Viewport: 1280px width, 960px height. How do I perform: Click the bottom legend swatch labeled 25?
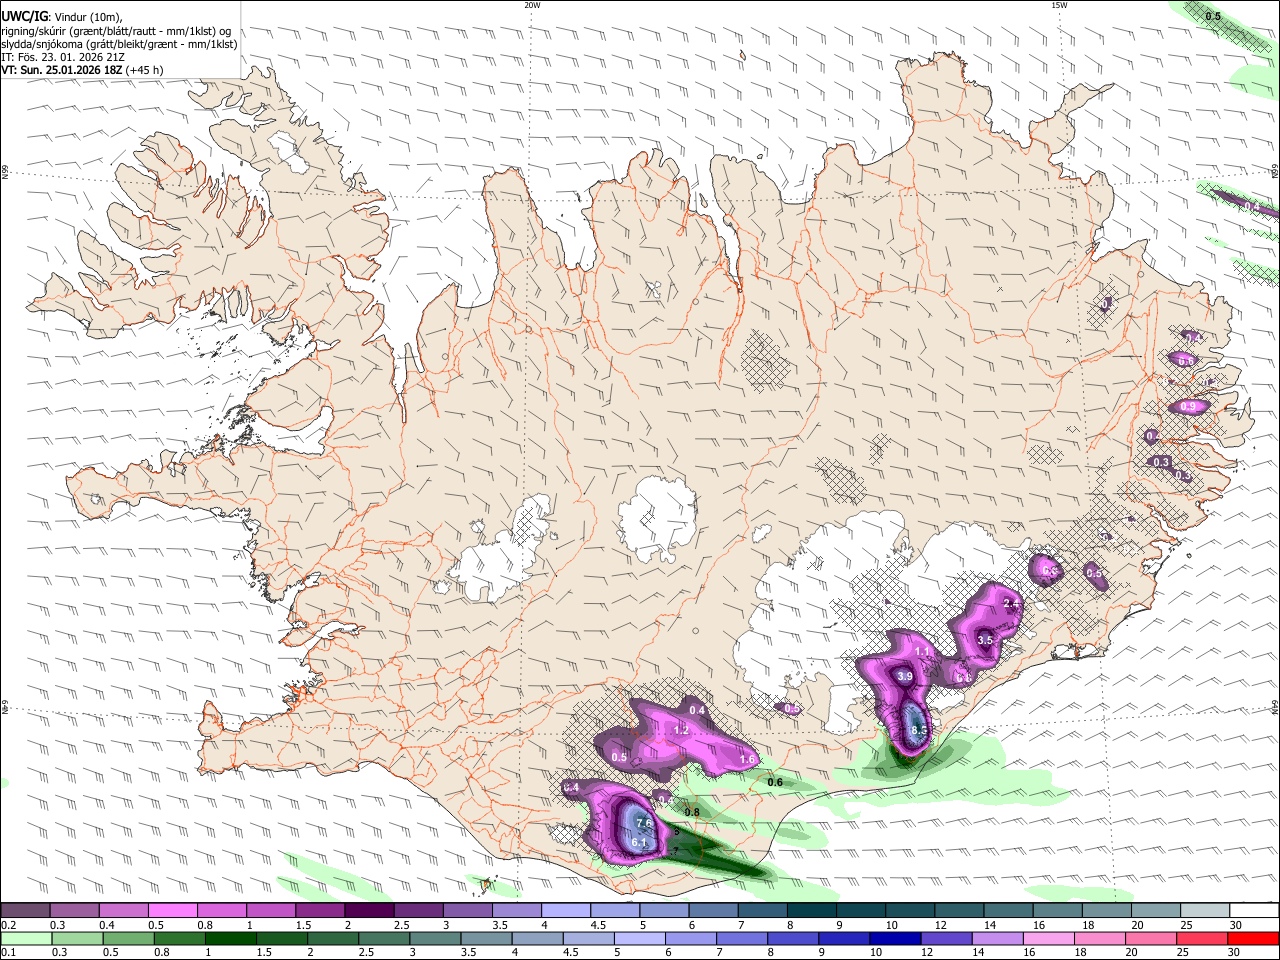(x=1201, y=939)
